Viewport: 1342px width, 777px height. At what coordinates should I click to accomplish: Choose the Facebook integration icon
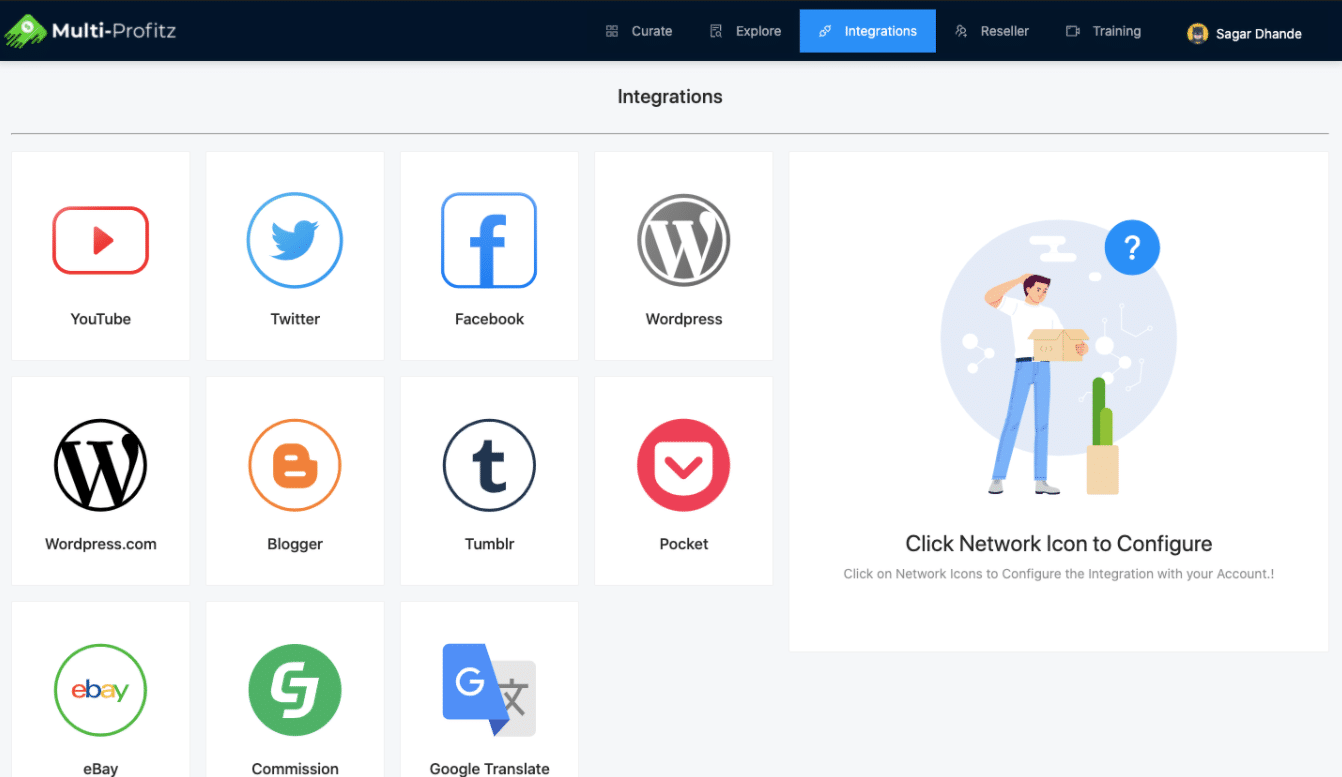(x=489, y=241)
